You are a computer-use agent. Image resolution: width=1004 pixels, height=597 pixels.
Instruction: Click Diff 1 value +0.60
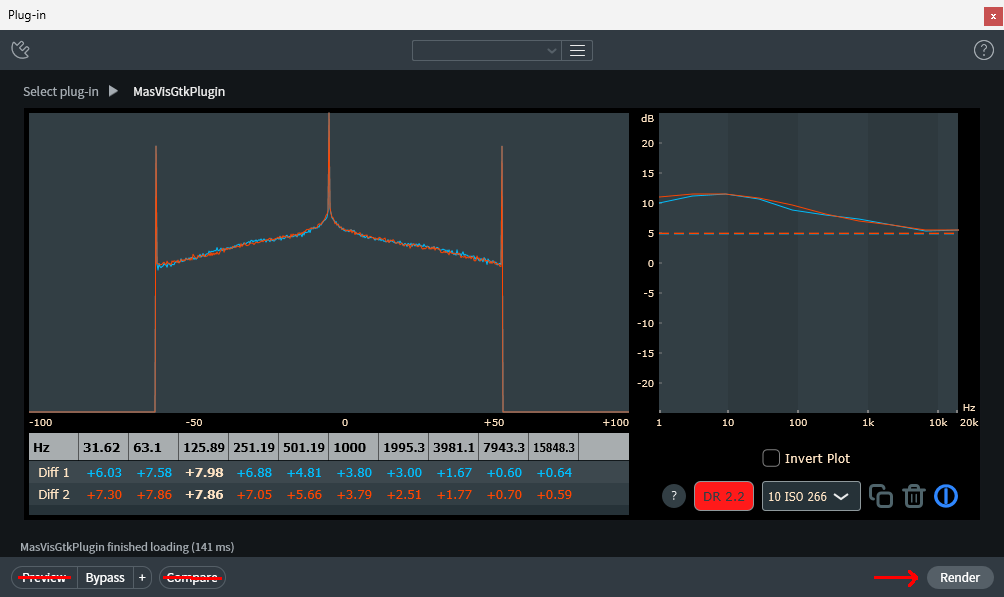click(x=504, y=473)
